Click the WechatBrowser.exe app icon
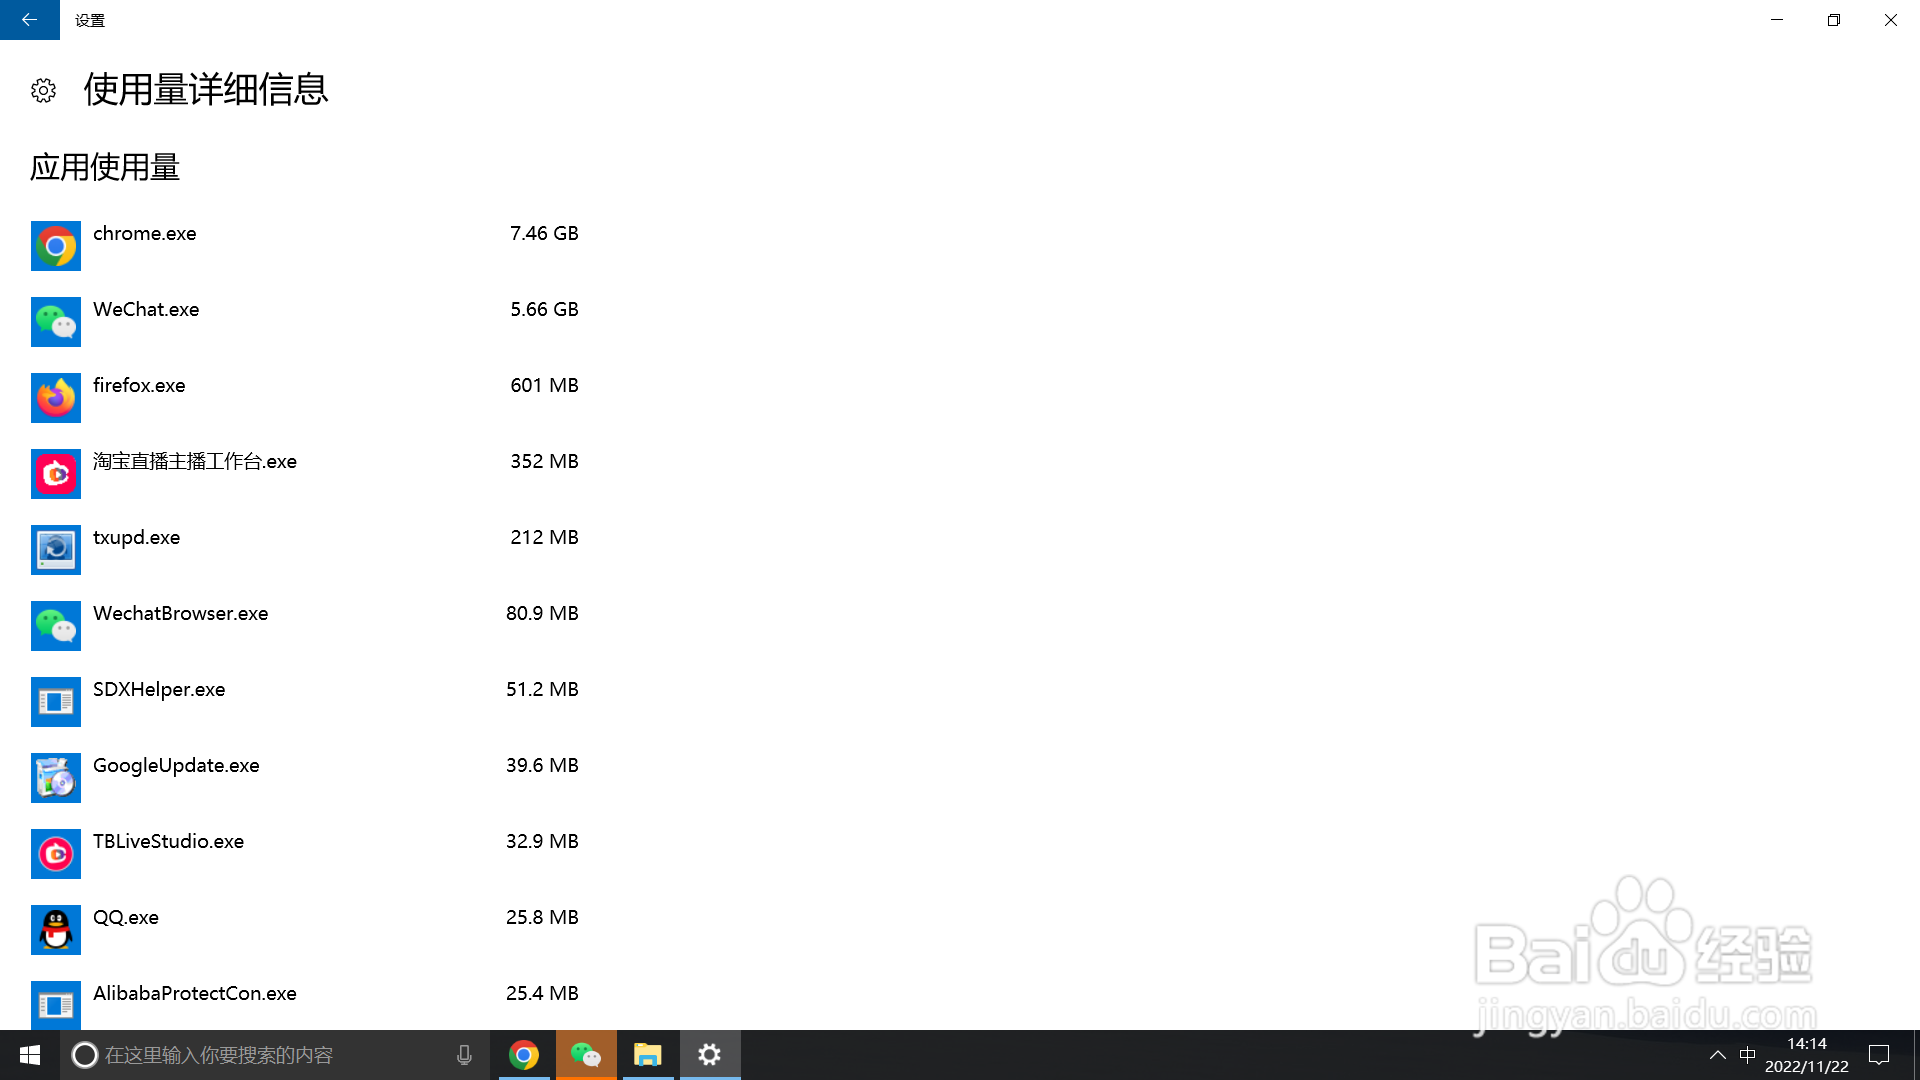The width and height of the screenshot is (1920, 1080). (x=56, y=626)
